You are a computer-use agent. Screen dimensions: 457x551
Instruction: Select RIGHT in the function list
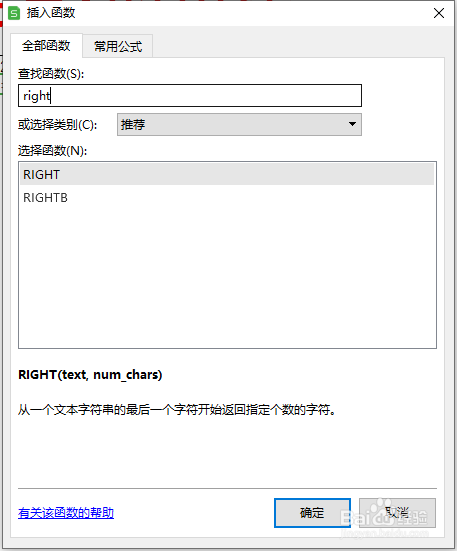coord(227,174)
